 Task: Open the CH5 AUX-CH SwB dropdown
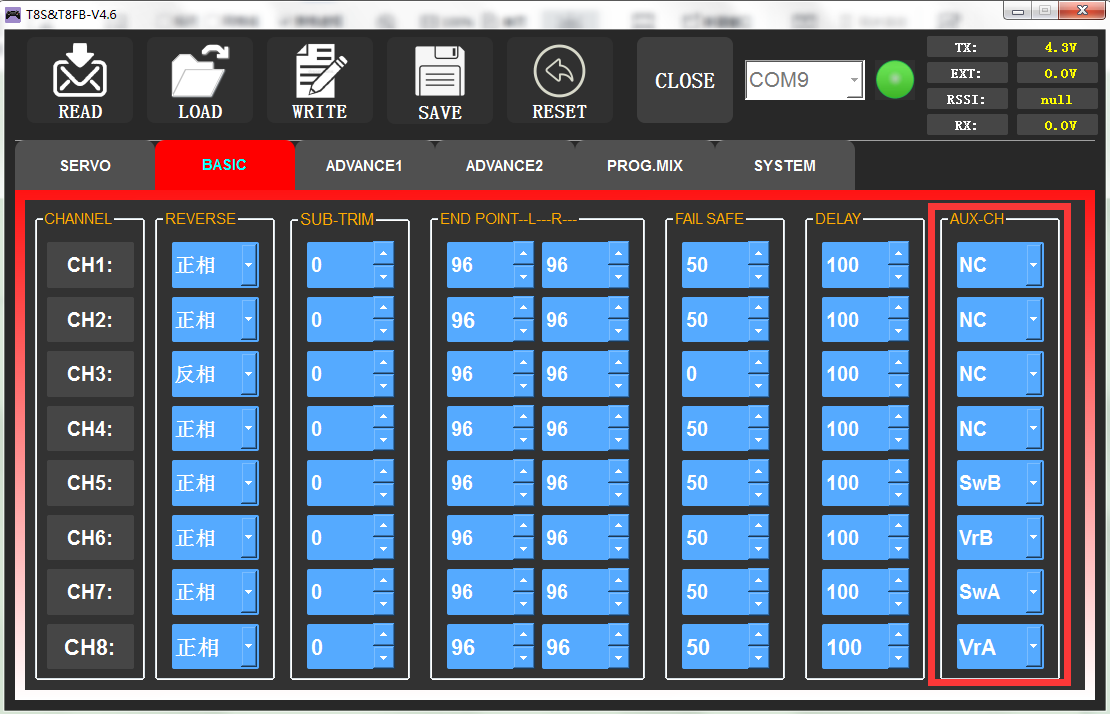pos(1033,483)
